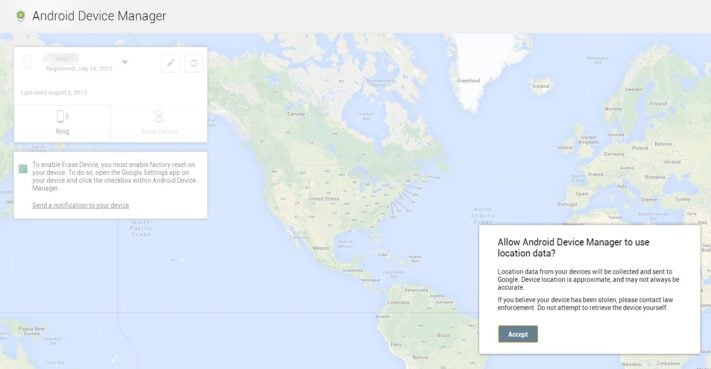
Task: Click Greenland on the map
Action: tap(468, 81)
